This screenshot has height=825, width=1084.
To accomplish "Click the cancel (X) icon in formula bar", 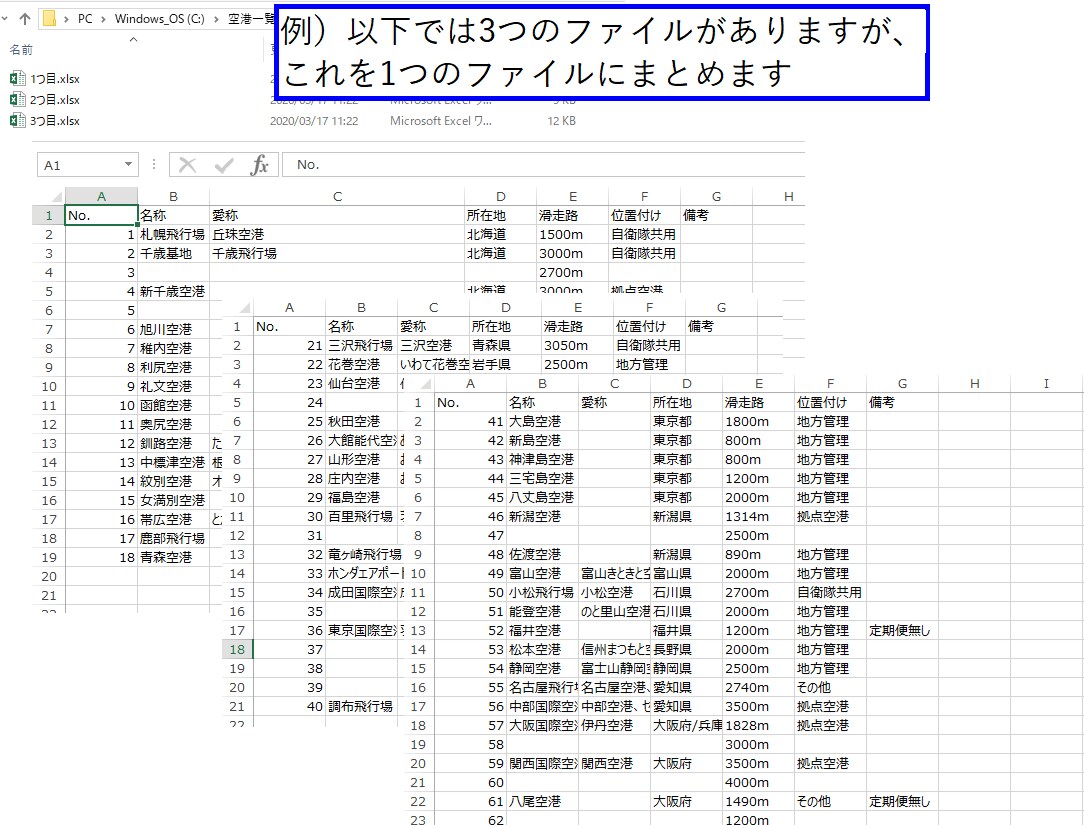I will [187, 165].
